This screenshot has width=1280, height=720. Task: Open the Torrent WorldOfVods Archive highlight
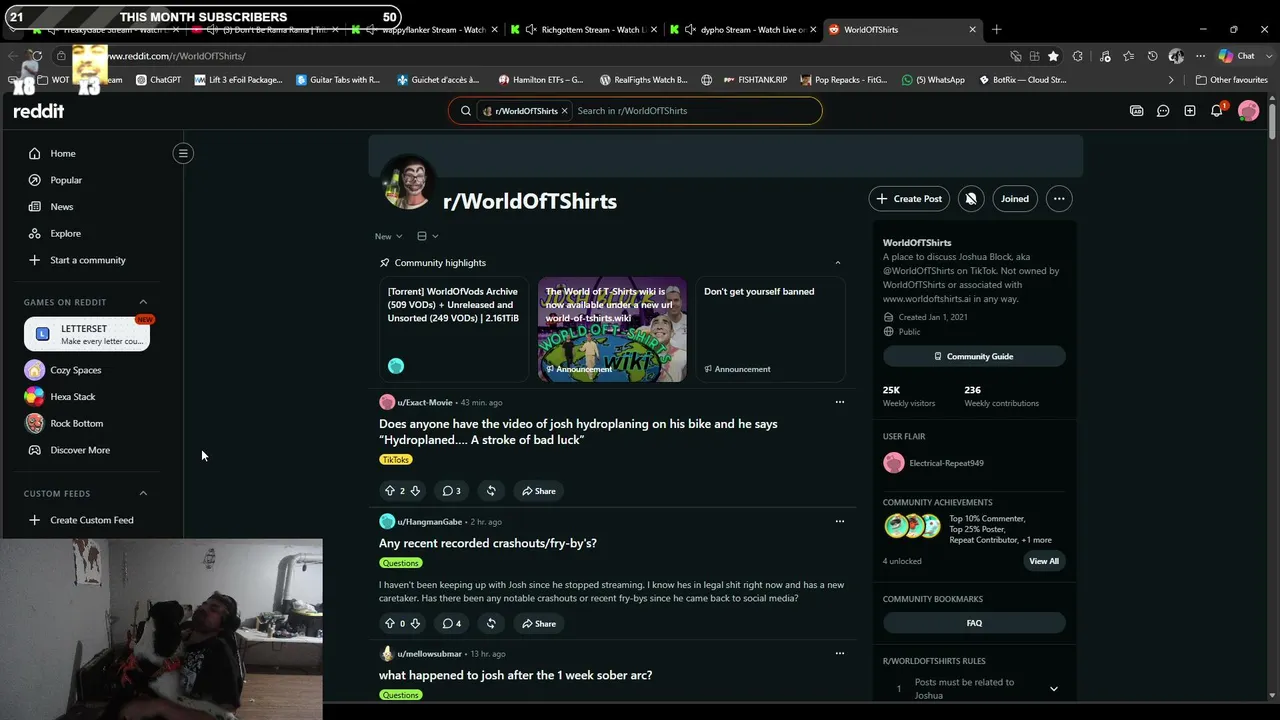[453, 329]
